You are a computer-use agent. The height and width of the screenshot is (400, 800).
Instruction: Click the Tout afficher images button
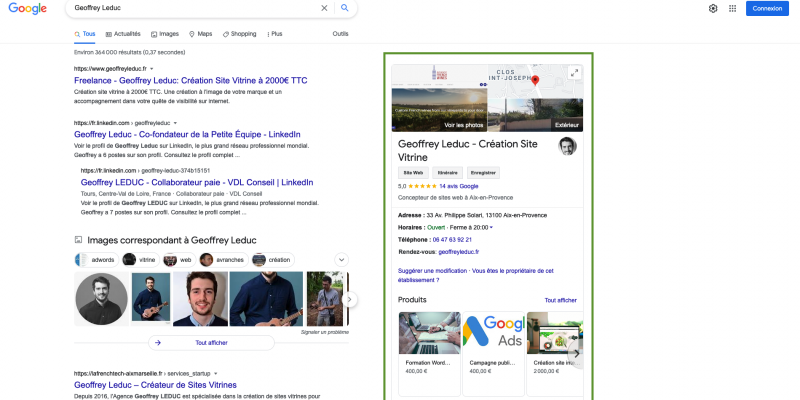(x=211, y=343)
